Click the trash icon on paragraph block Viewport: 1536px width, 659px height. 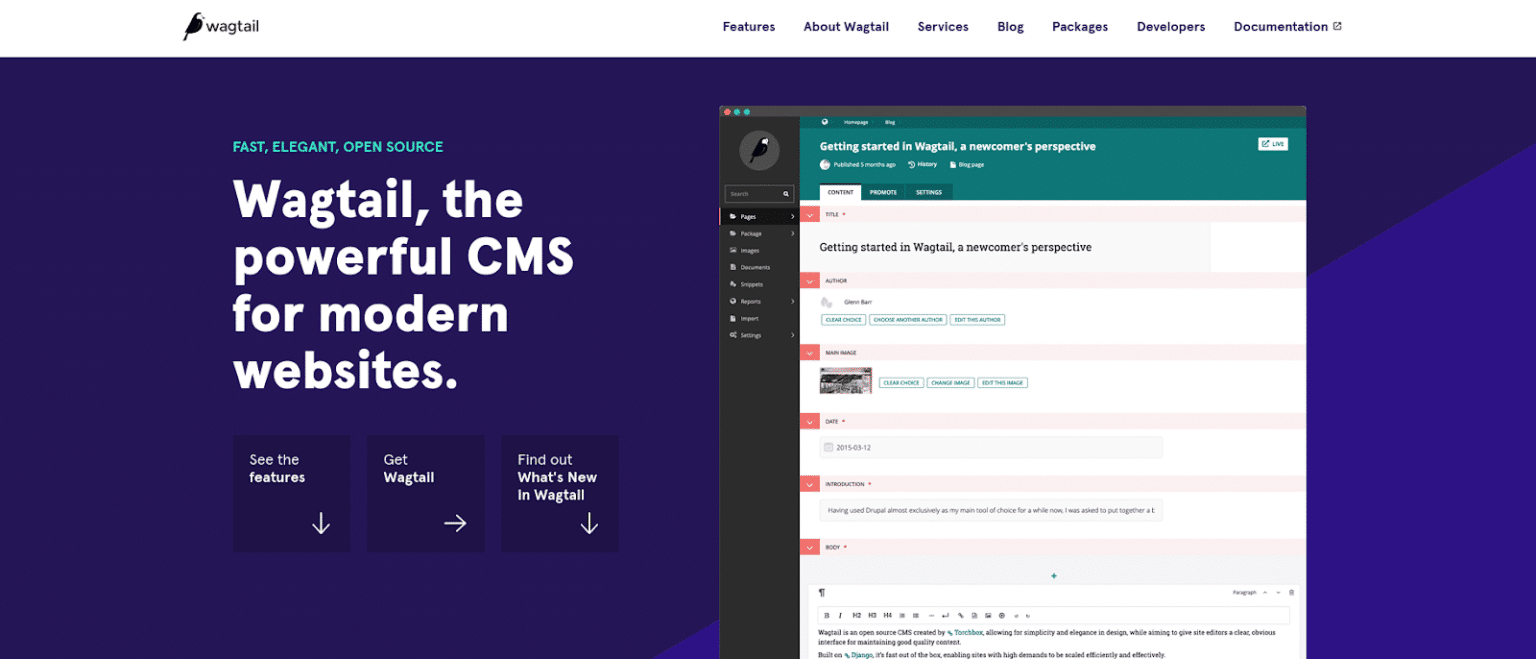coord(1291,592)
